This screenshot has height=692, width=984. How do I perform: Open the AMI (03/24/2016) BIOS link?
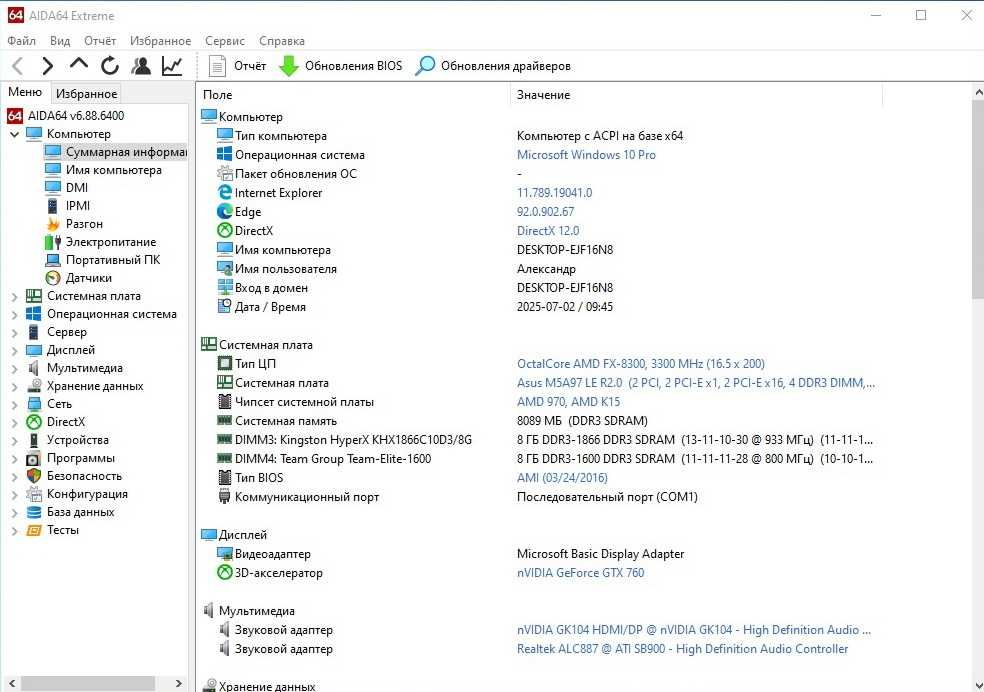[x=562, y=478]
